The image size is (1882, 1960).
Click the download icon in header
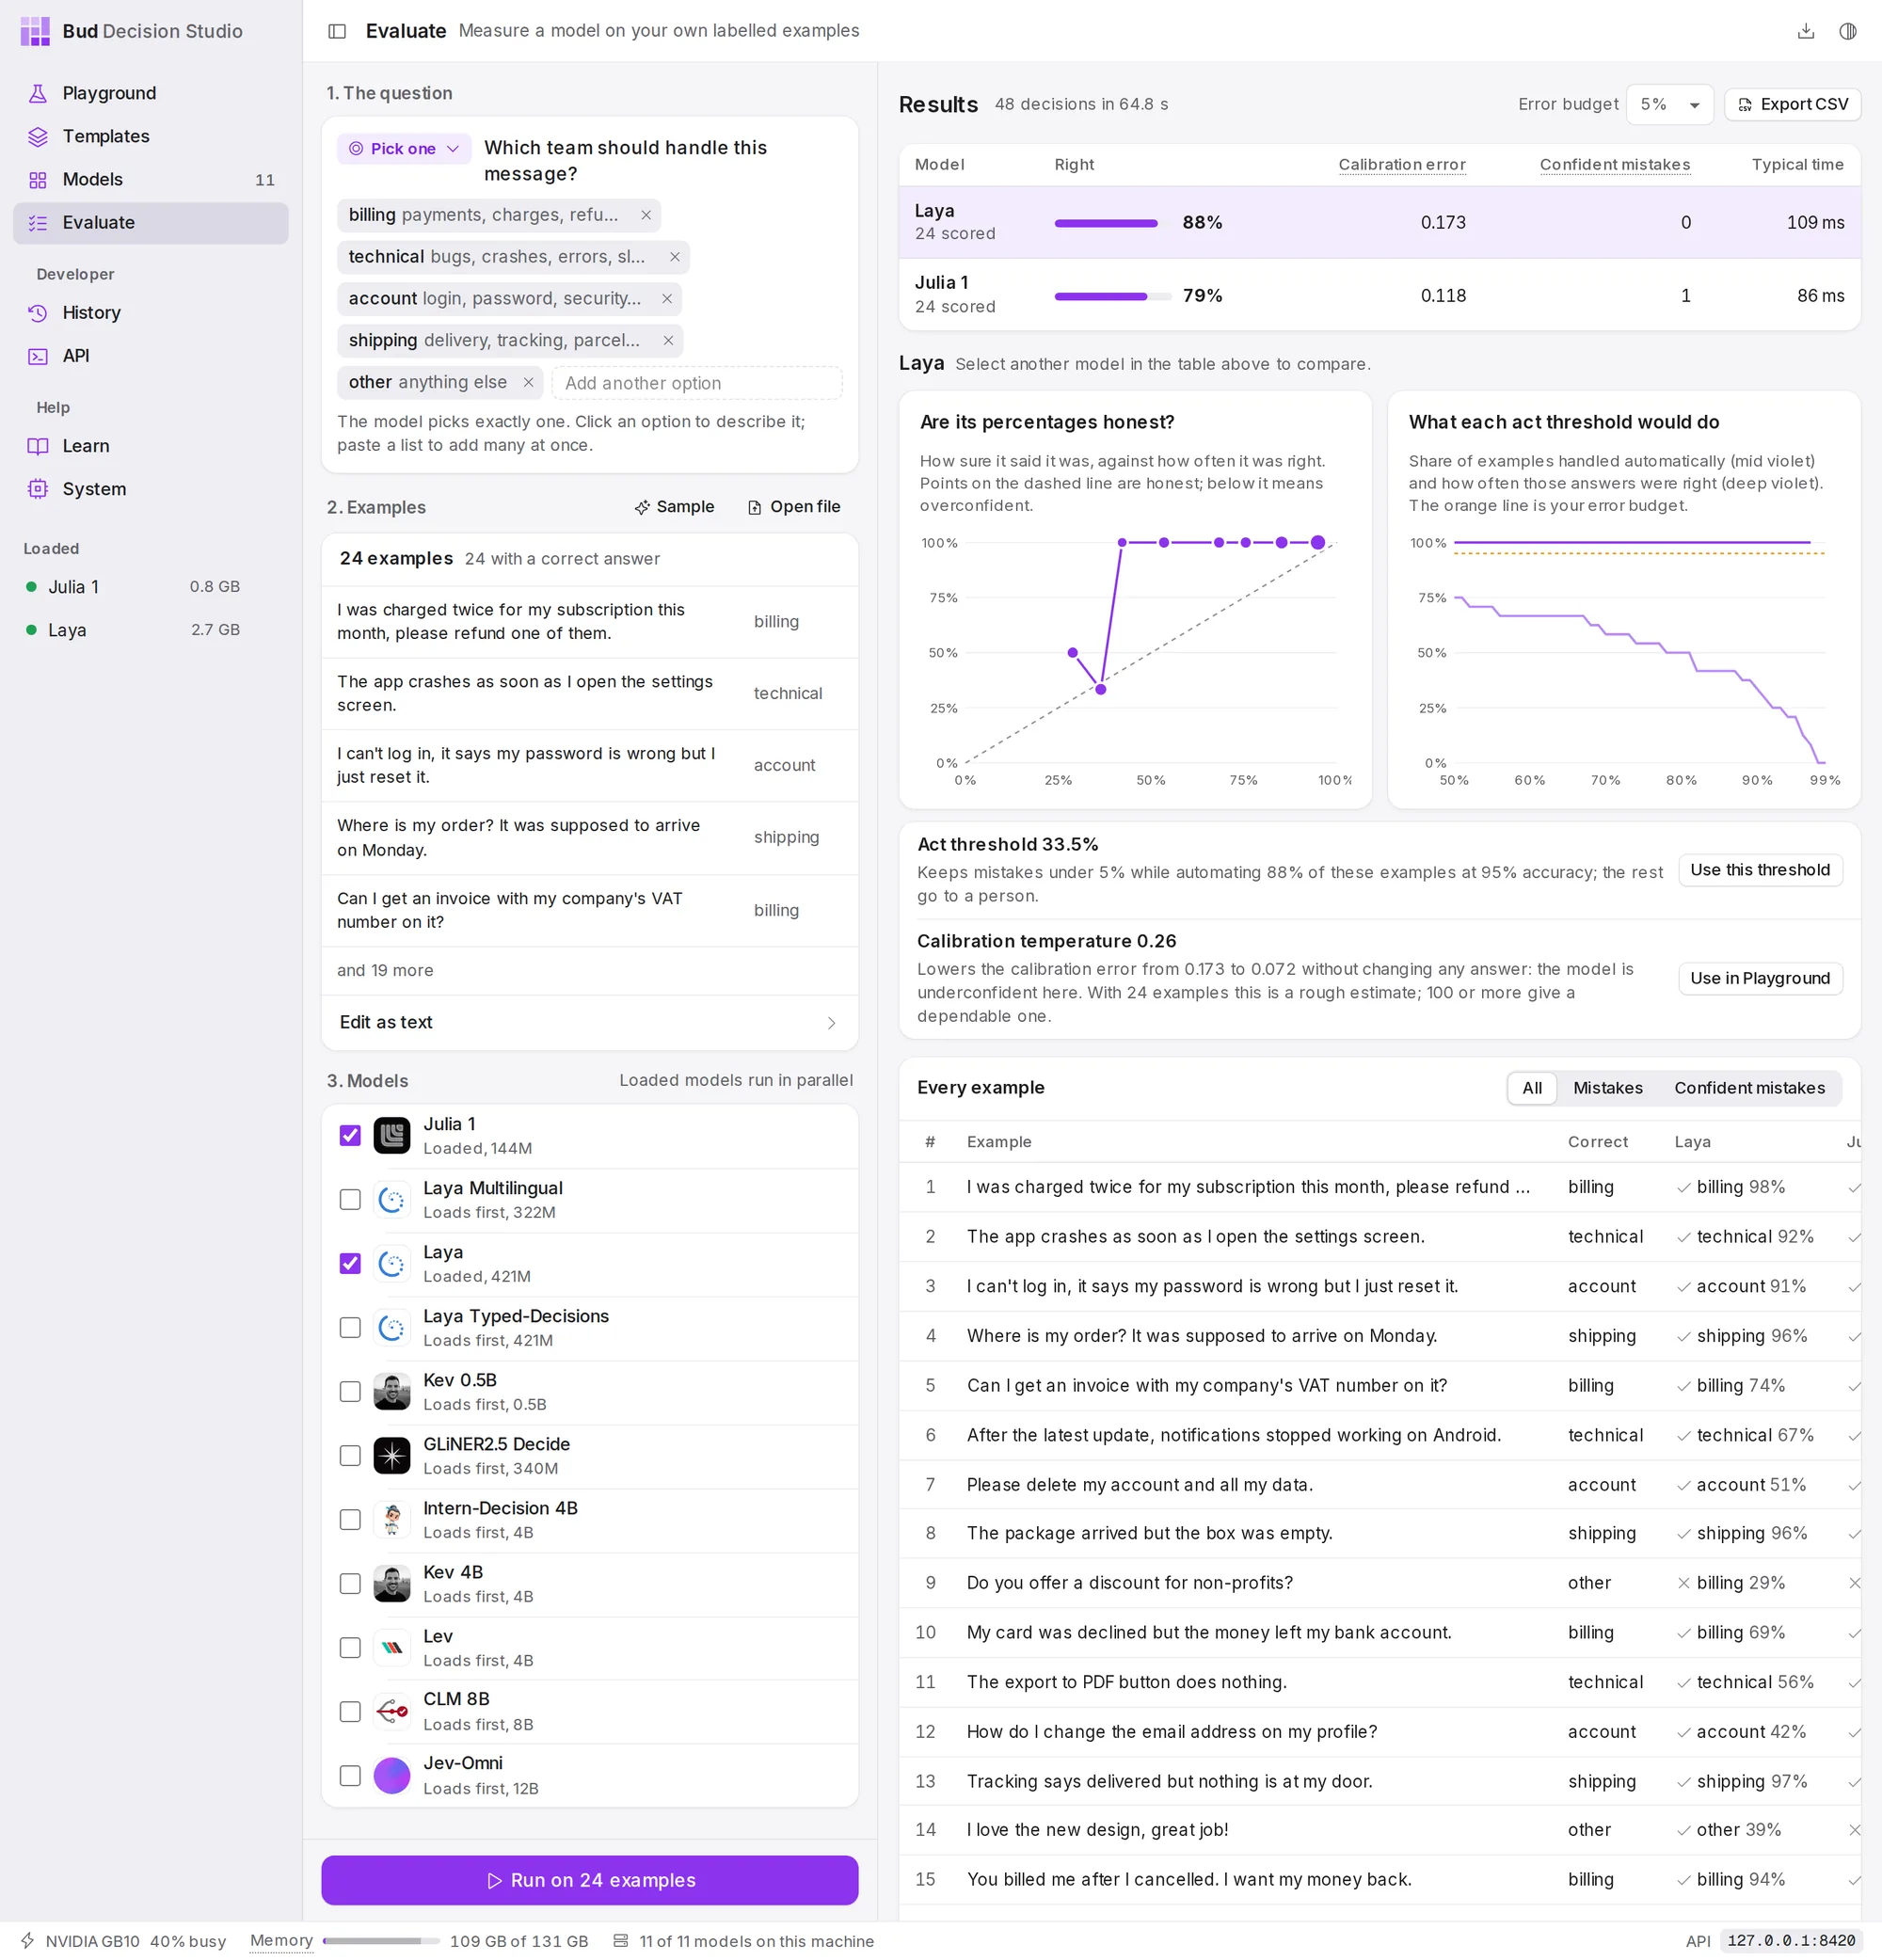(x=1805, y=31)
